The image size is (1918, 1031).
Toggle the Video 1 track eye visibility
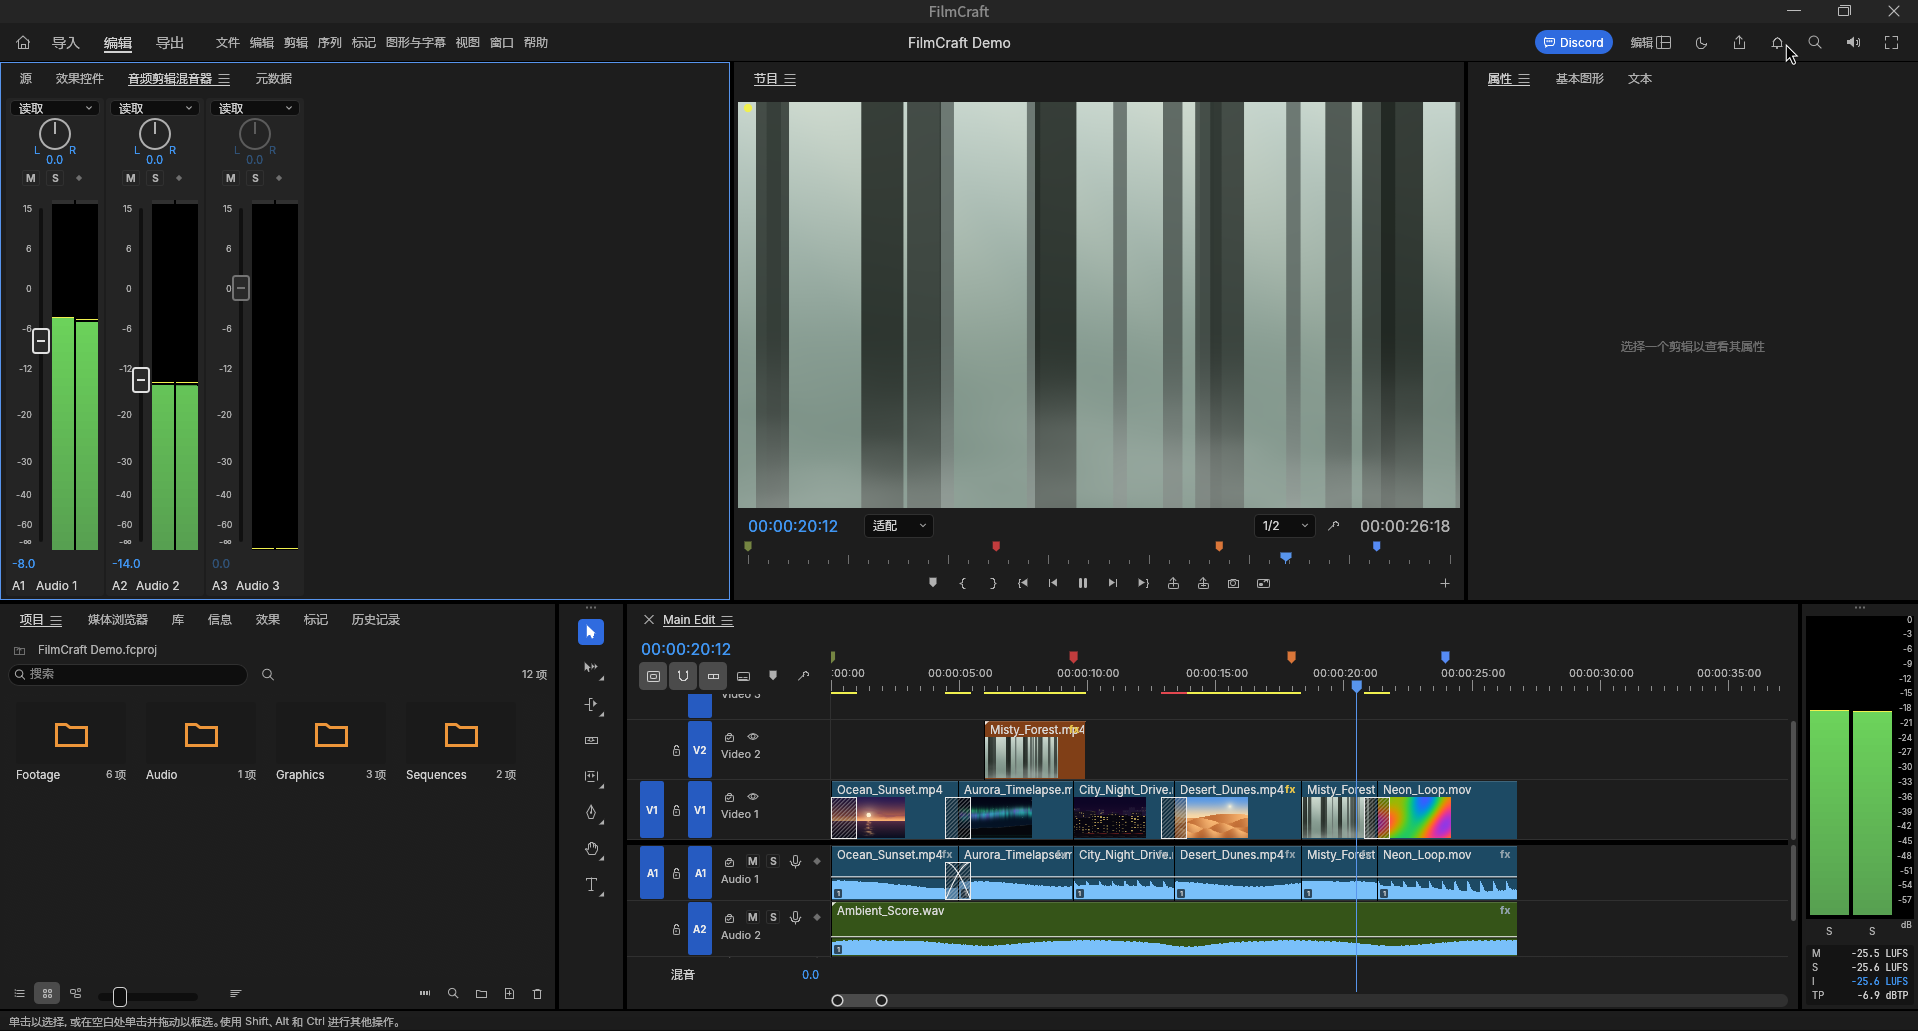click(753, 797)
